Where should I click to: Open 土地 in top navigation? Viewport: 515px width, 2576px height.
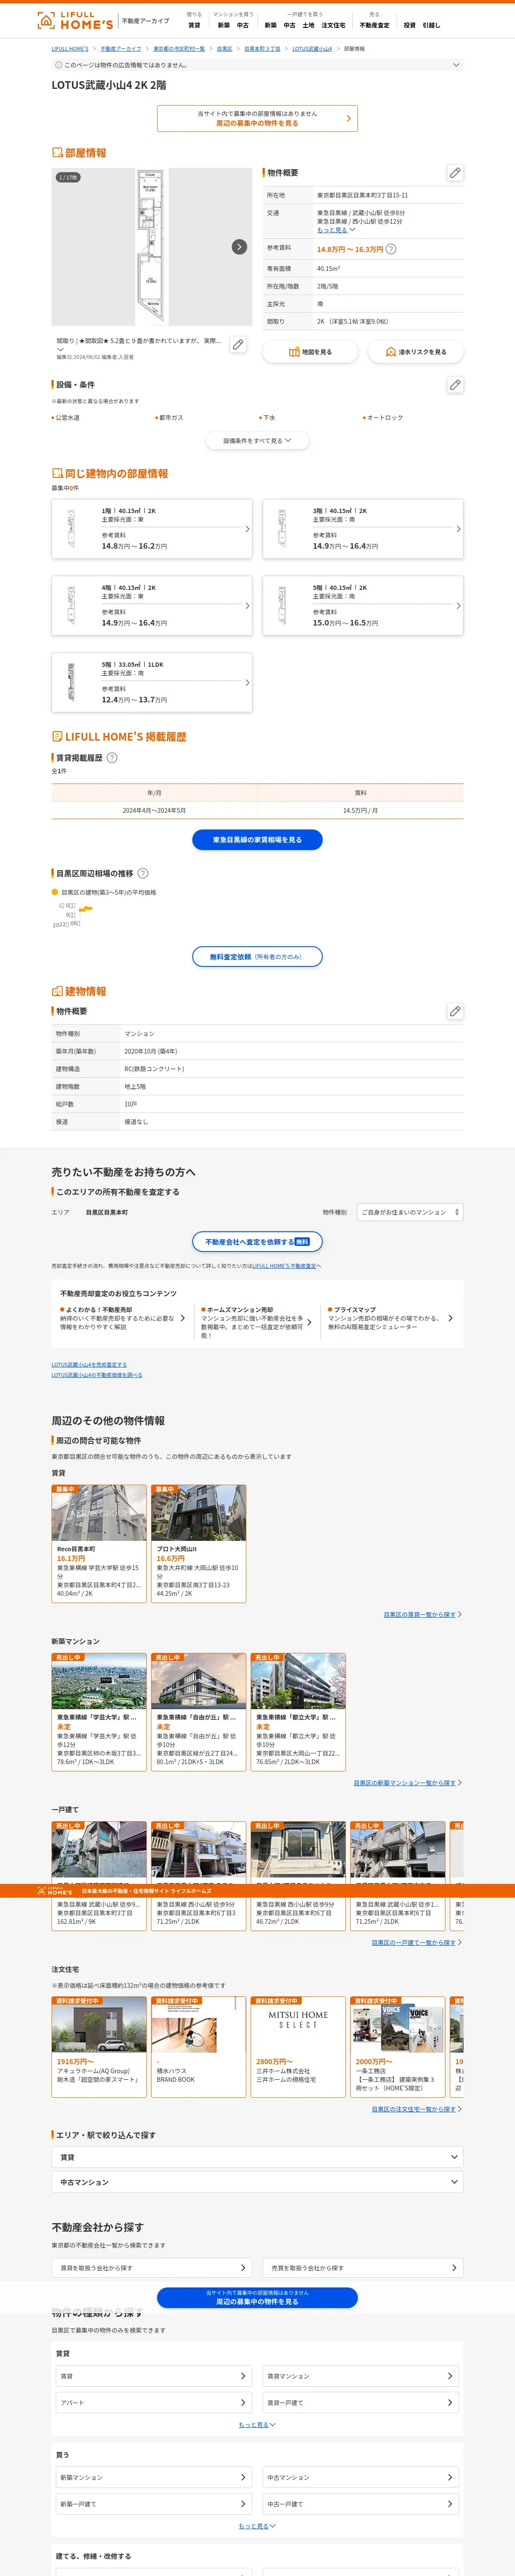click(308, 25)
